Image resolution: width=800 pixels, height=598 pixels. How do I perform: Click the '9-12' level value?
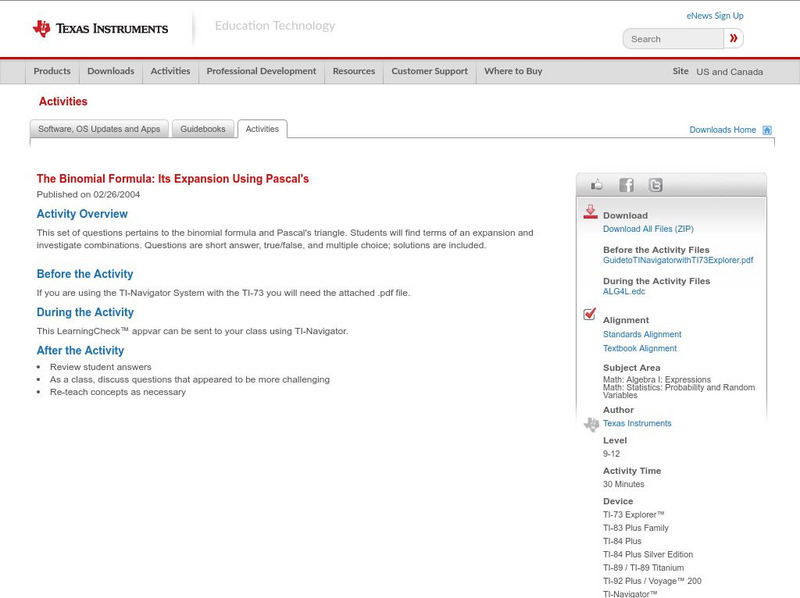(611, 454)
